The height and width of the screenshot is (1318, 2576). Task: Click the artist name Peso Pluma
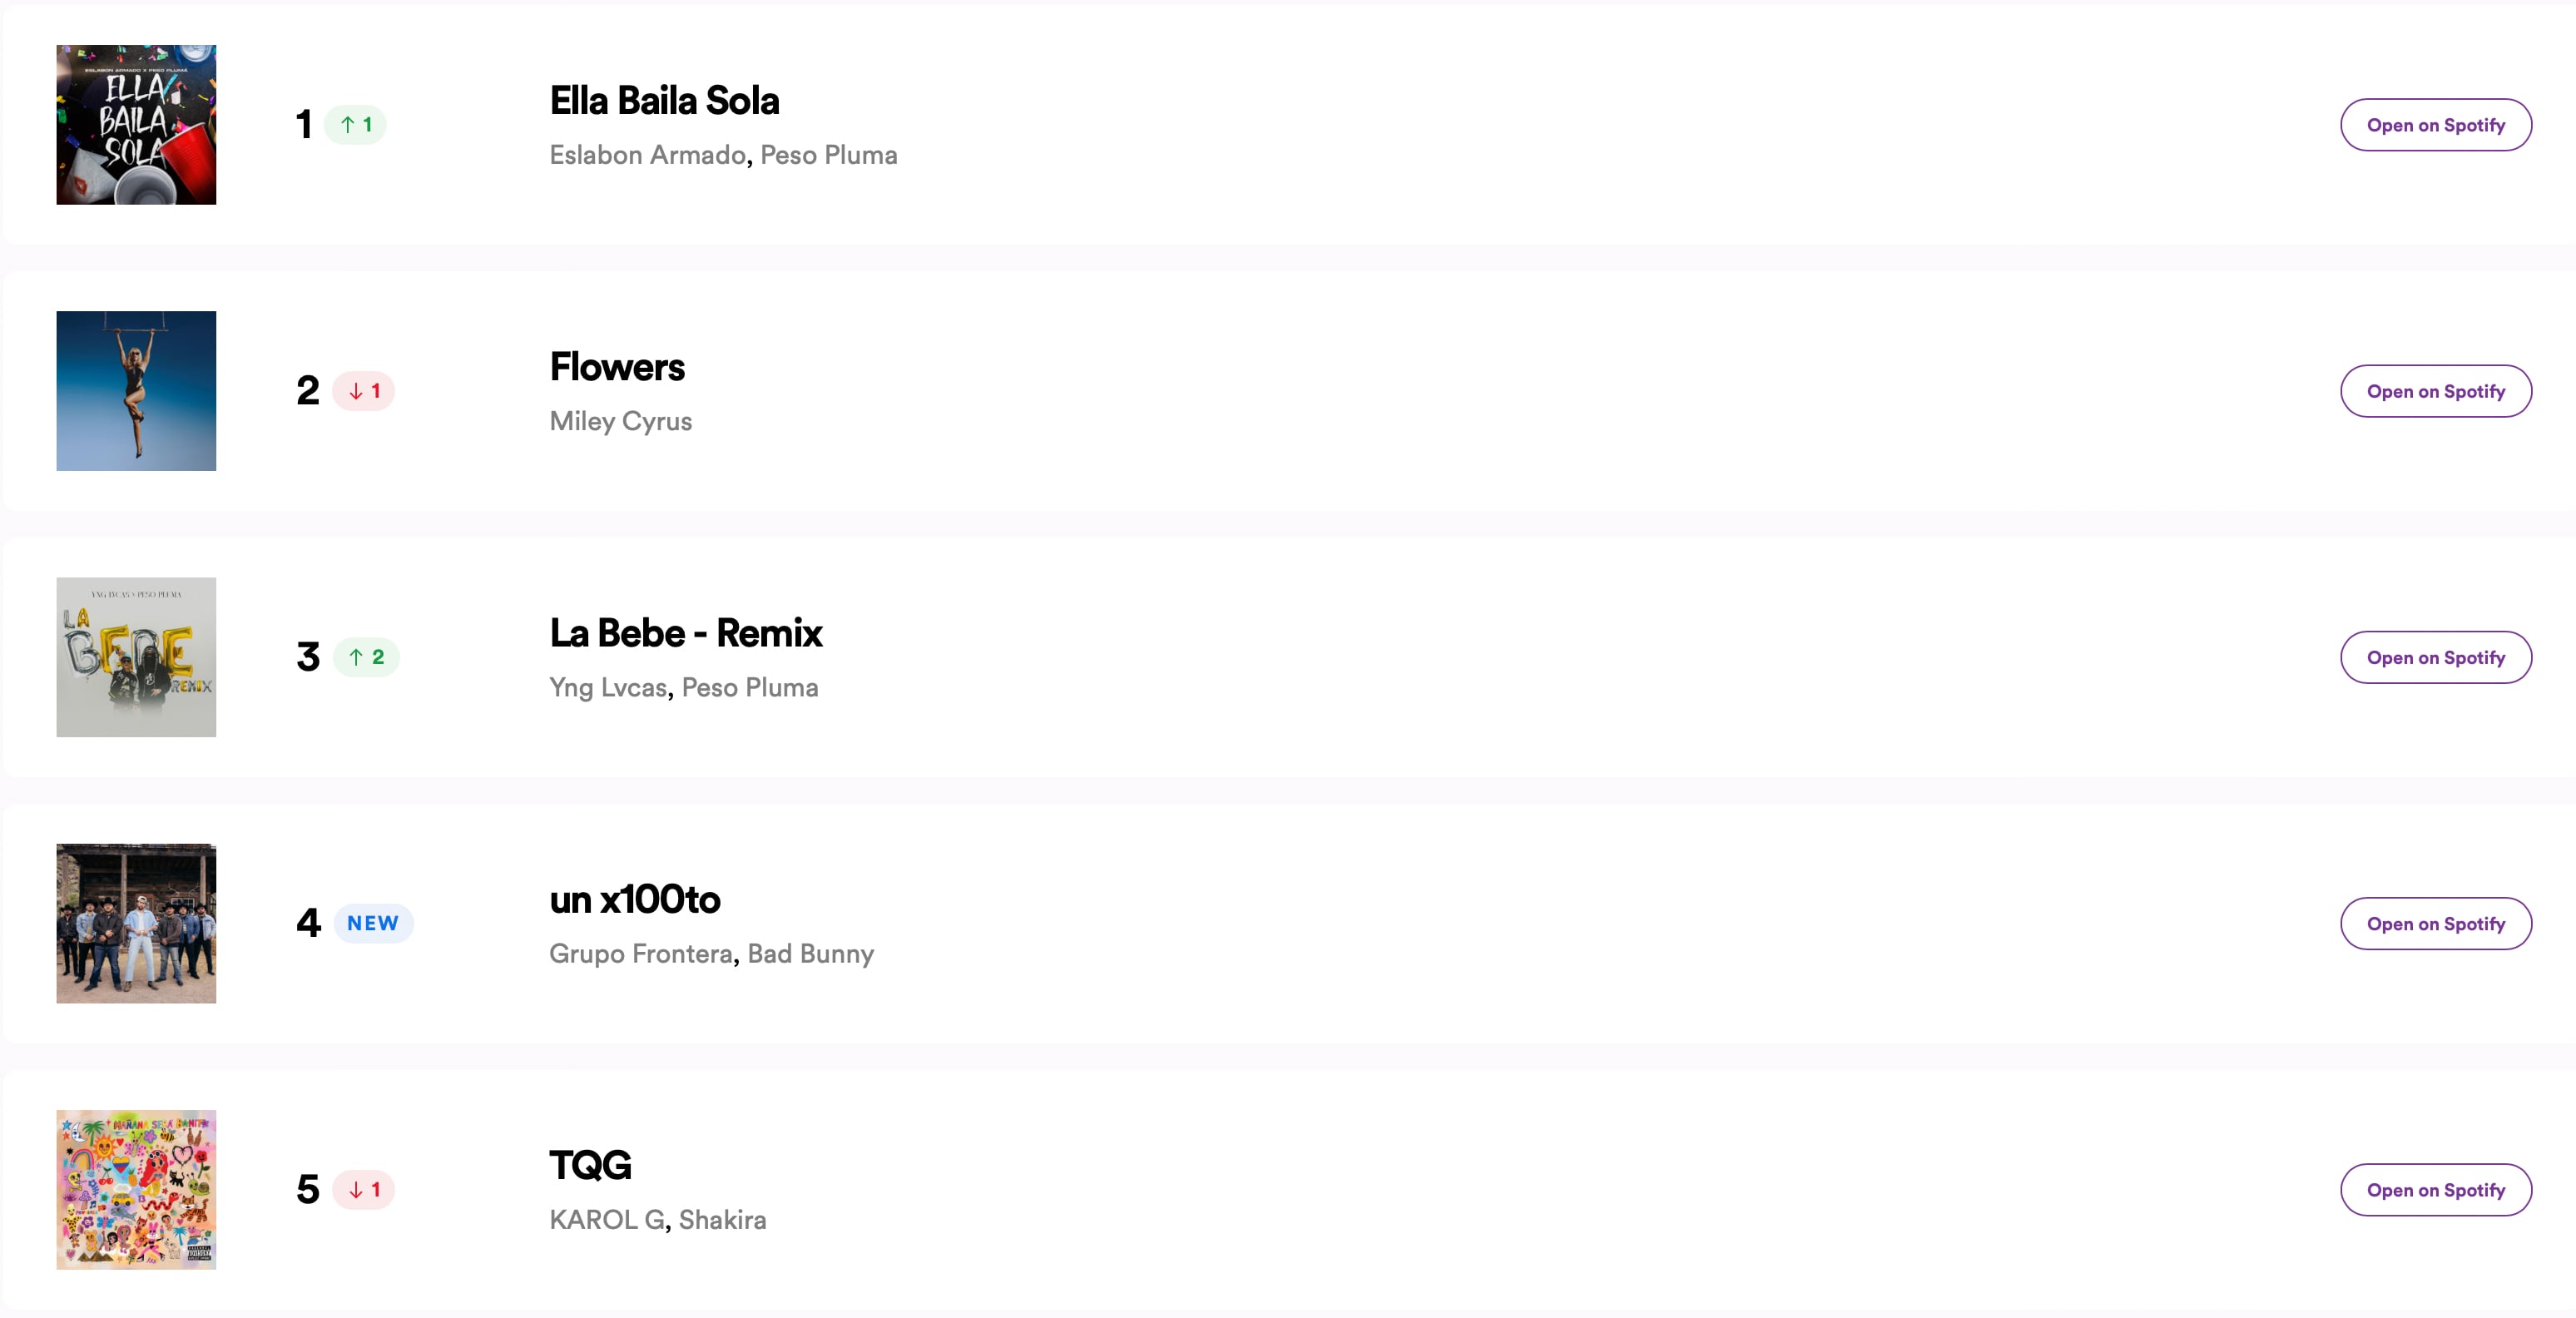[828, 154]
